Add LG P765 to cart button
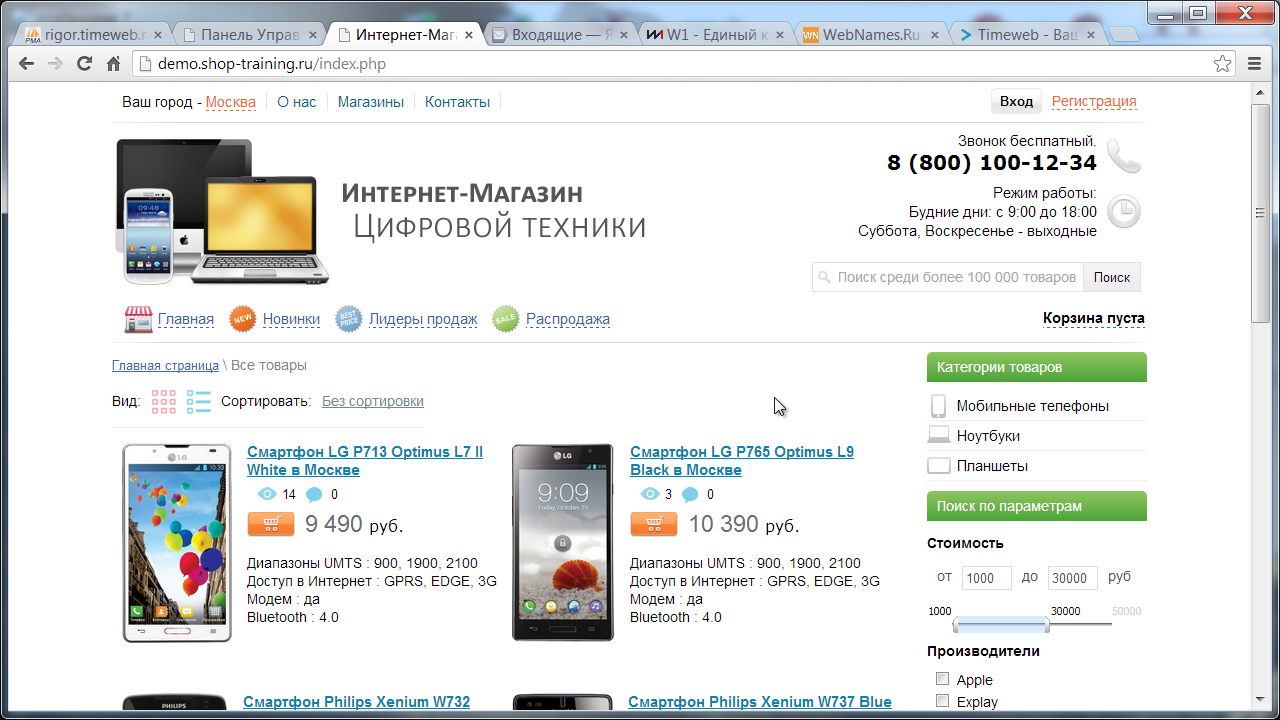 [x=654, y=524]
